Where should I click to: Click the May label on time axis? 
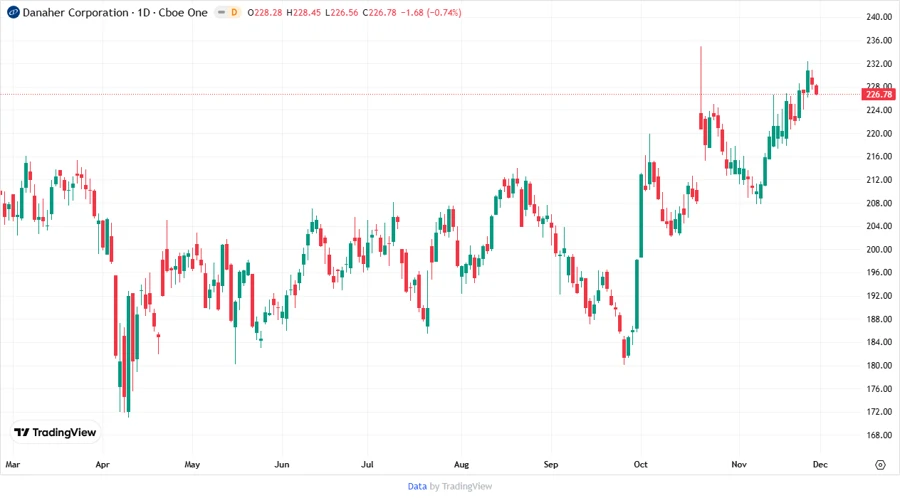(192, 465)
